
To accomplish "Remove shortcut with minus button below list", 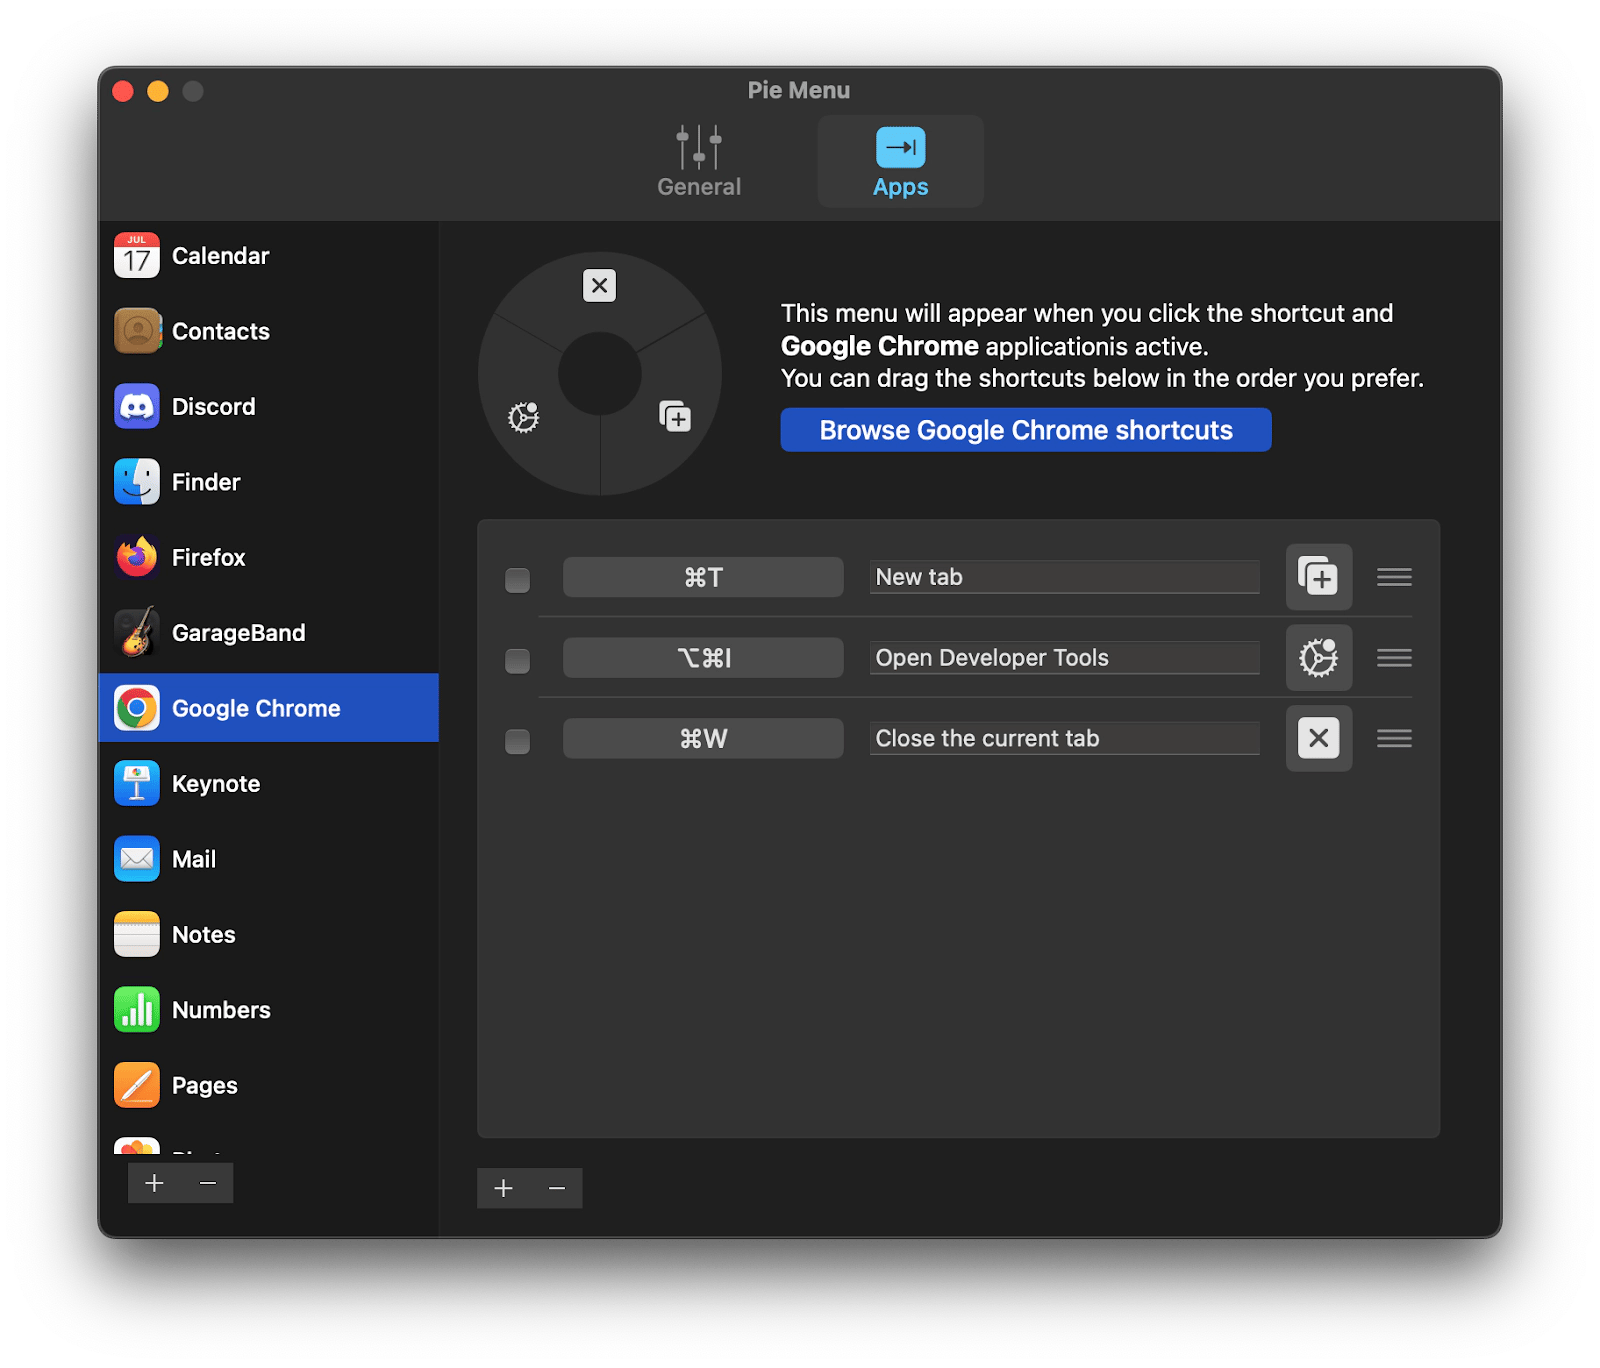I will (557, 1188).
